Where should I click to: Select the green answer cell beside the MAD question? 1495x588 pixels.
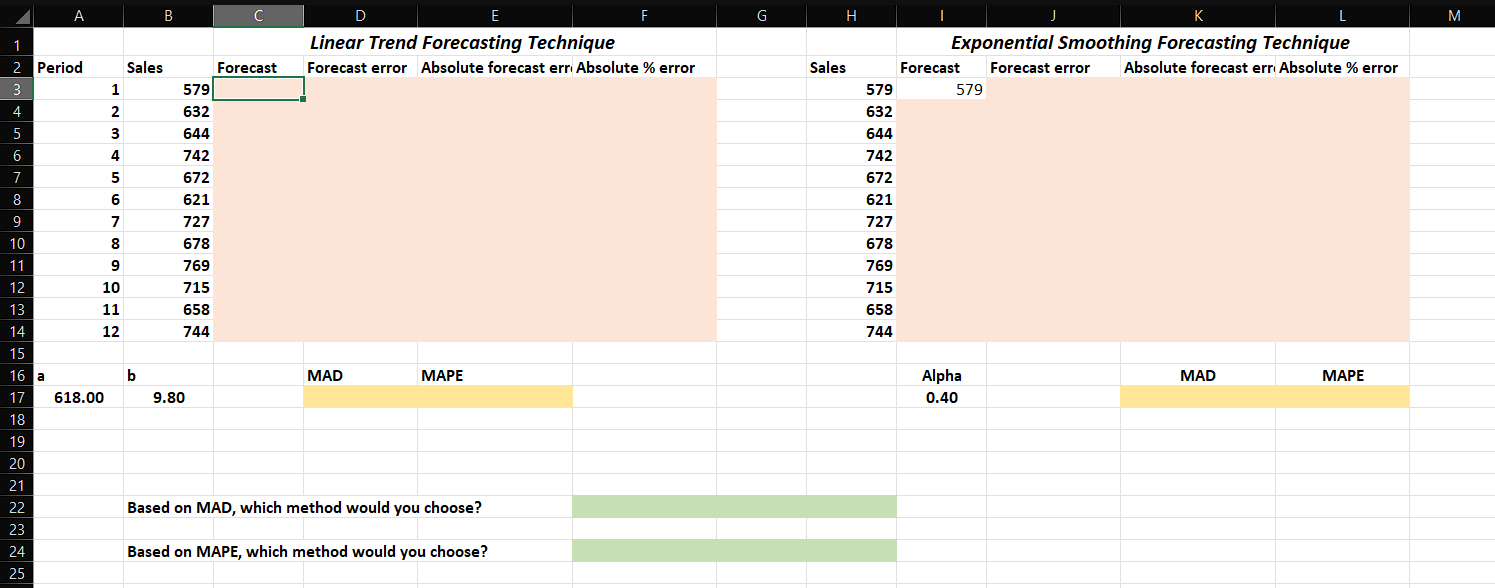pos(734,507)
